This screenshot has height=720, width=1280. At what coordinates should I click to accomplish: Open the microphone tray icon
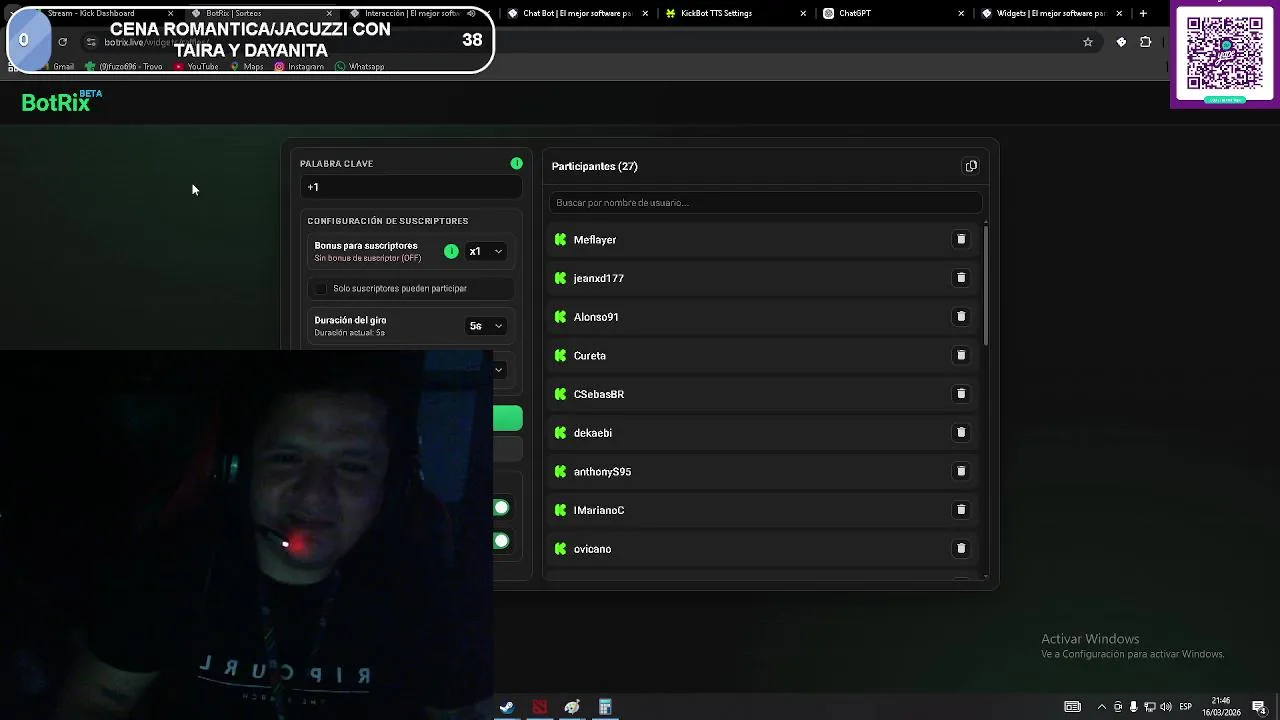(1134, 707)
